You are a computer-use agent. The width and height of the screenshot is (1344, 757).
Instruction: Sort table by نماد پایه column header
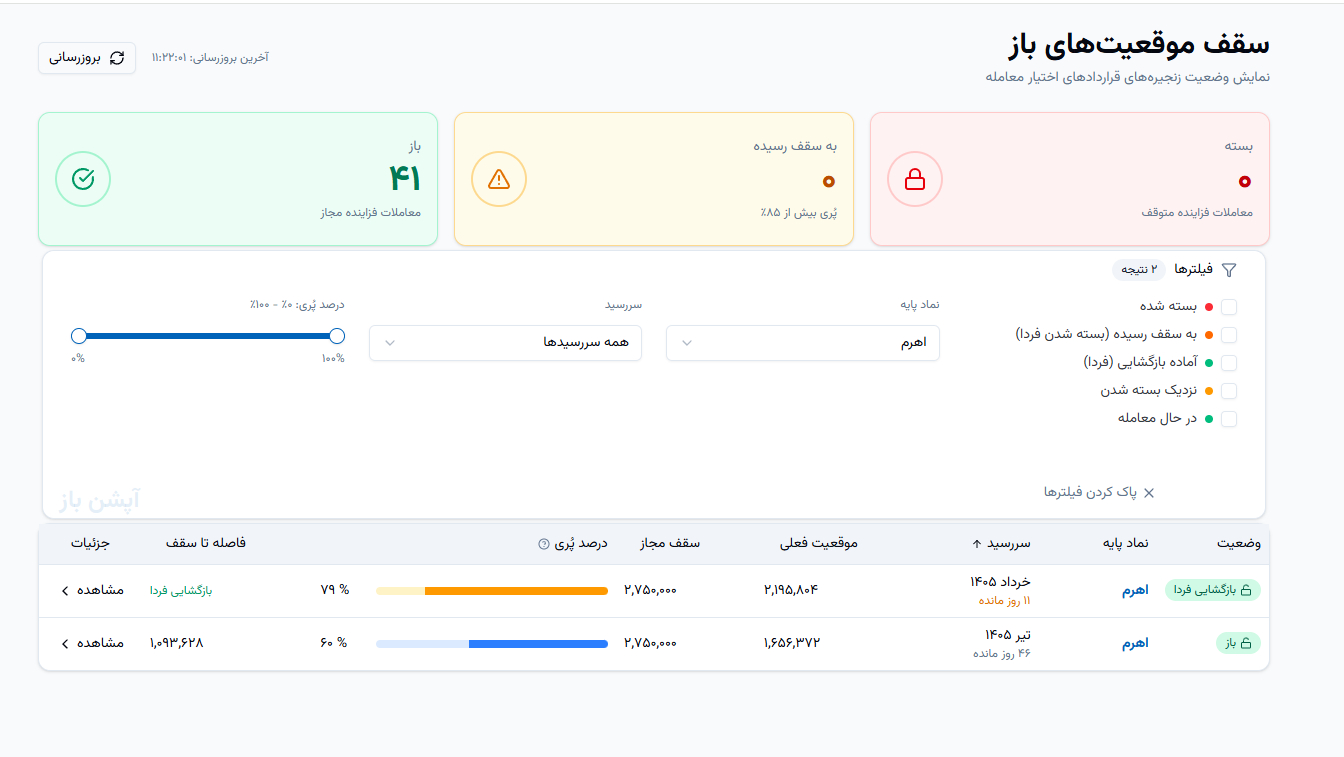click(x=1125, y=543)
